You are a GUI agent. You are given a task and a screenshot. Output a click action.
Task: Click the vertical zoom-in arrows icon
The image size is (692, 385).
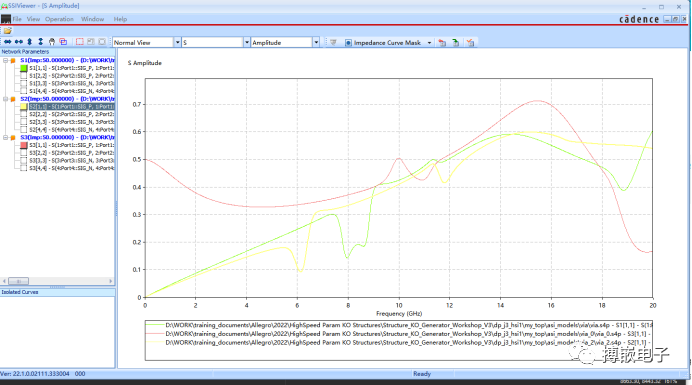click(x=30, y=42)
